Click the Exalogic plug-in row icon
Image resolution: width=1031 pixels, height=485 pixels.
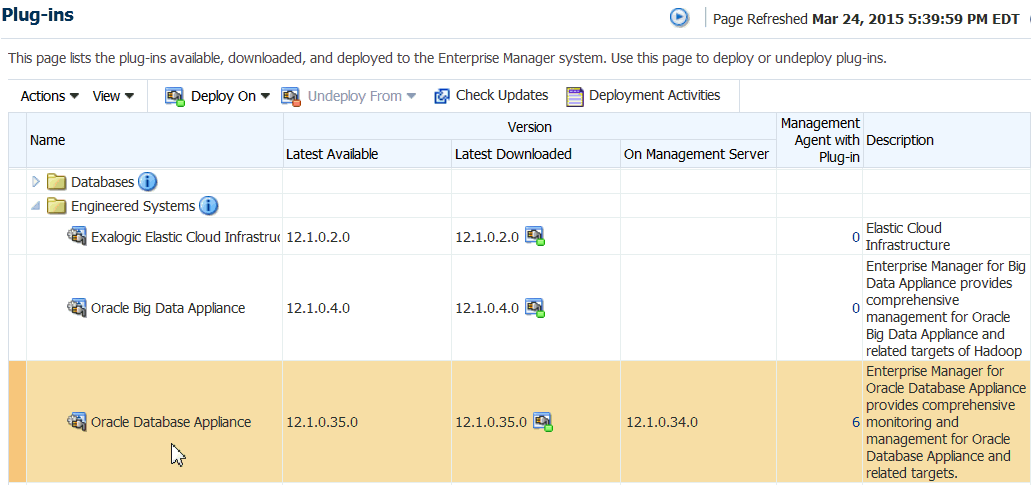click(x=77, y=237)
